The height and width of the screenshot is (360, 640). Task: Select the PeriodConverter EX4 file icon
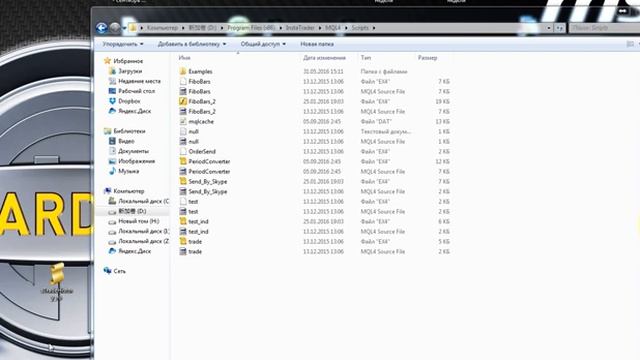(x=183, y=161)
